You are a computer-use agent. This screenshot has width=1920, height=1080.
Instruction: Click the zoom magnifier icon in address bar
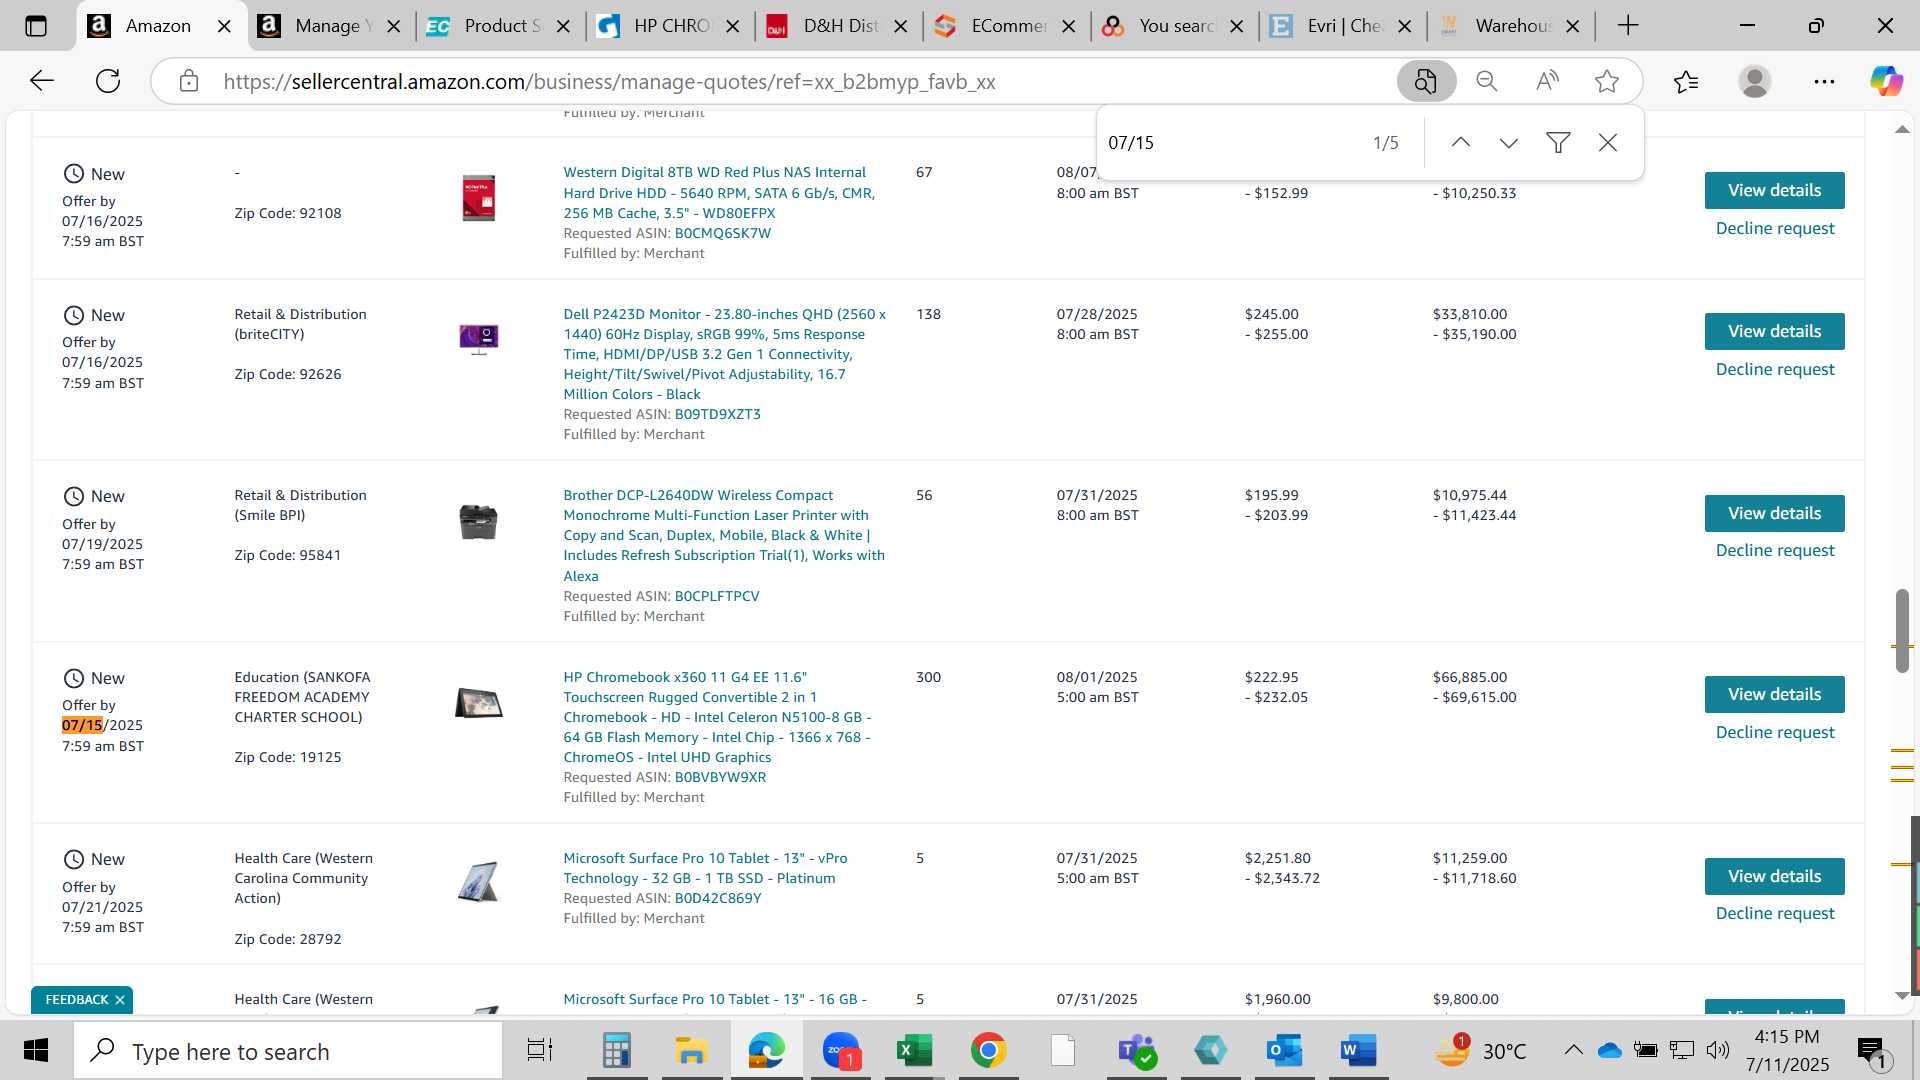coord(1487,81)
